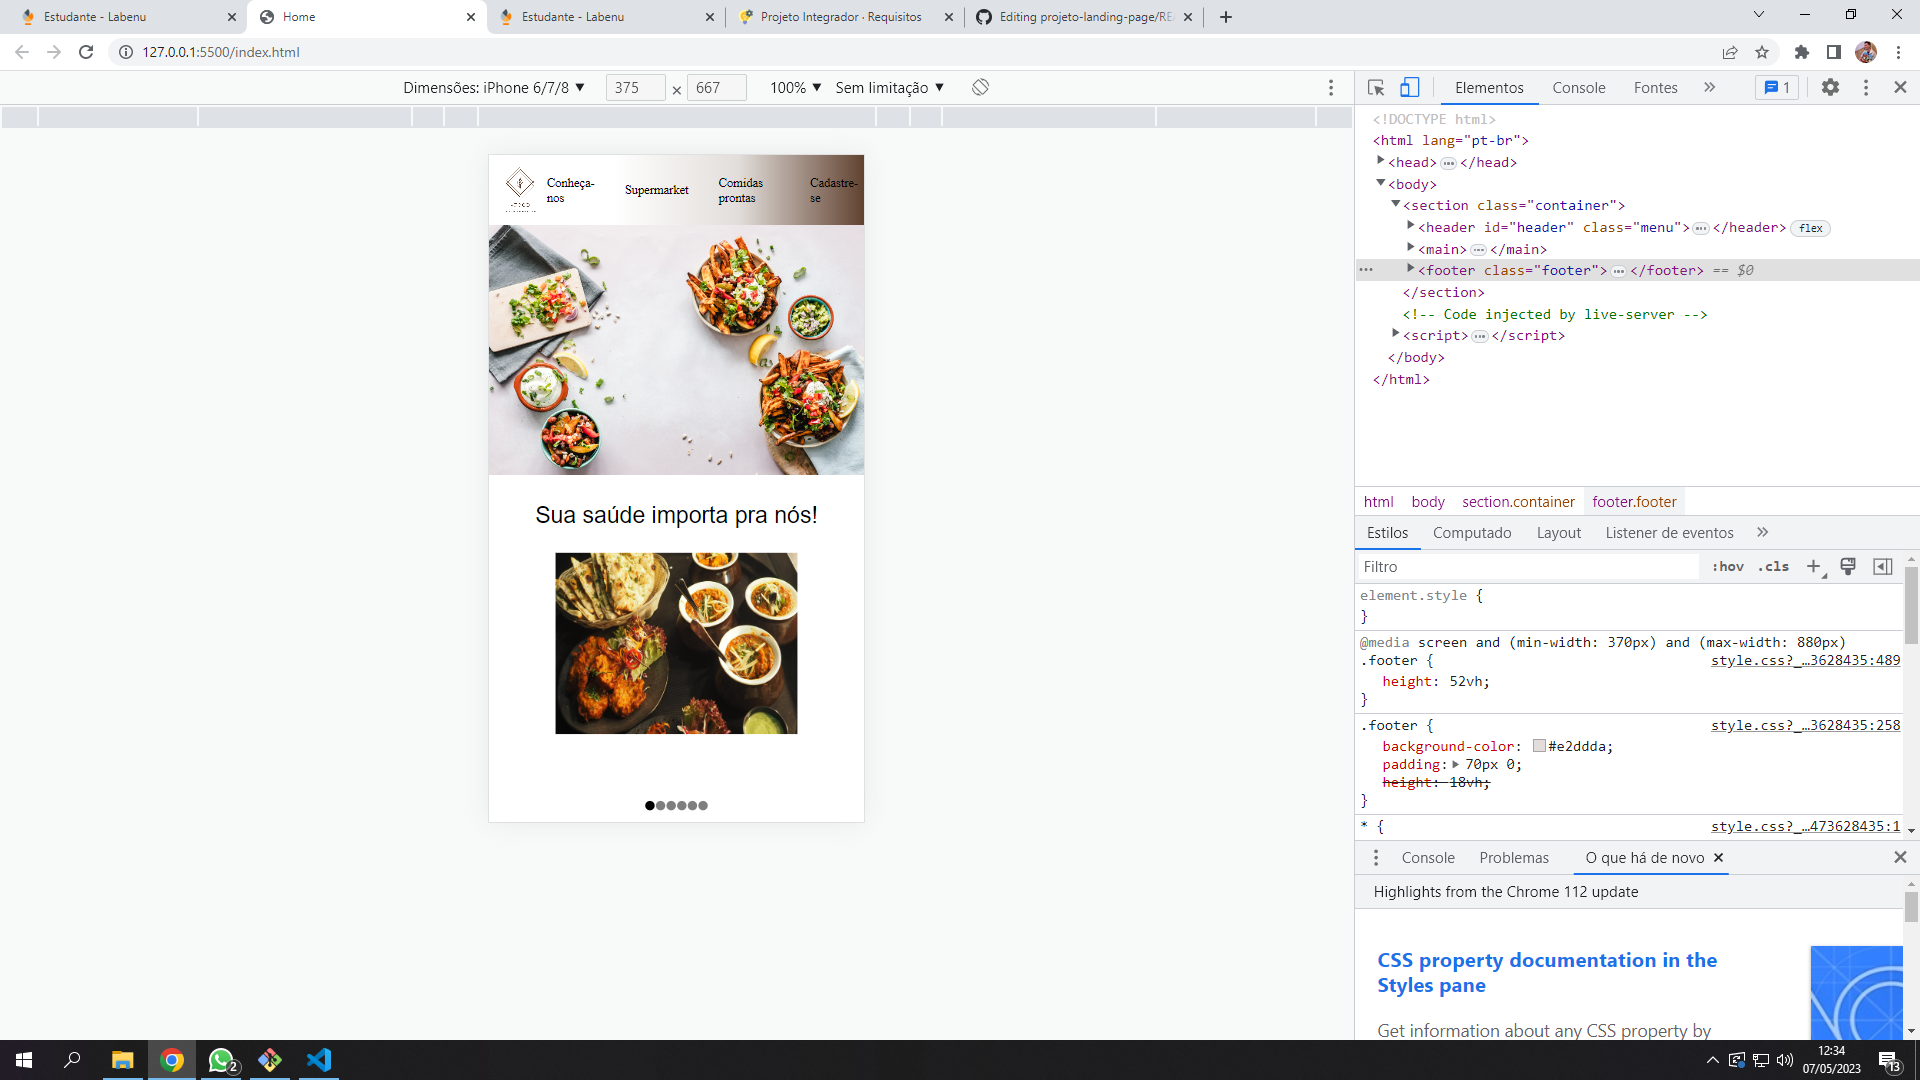
Task: Switch to the Console tab
Action: coord(1578,88)
